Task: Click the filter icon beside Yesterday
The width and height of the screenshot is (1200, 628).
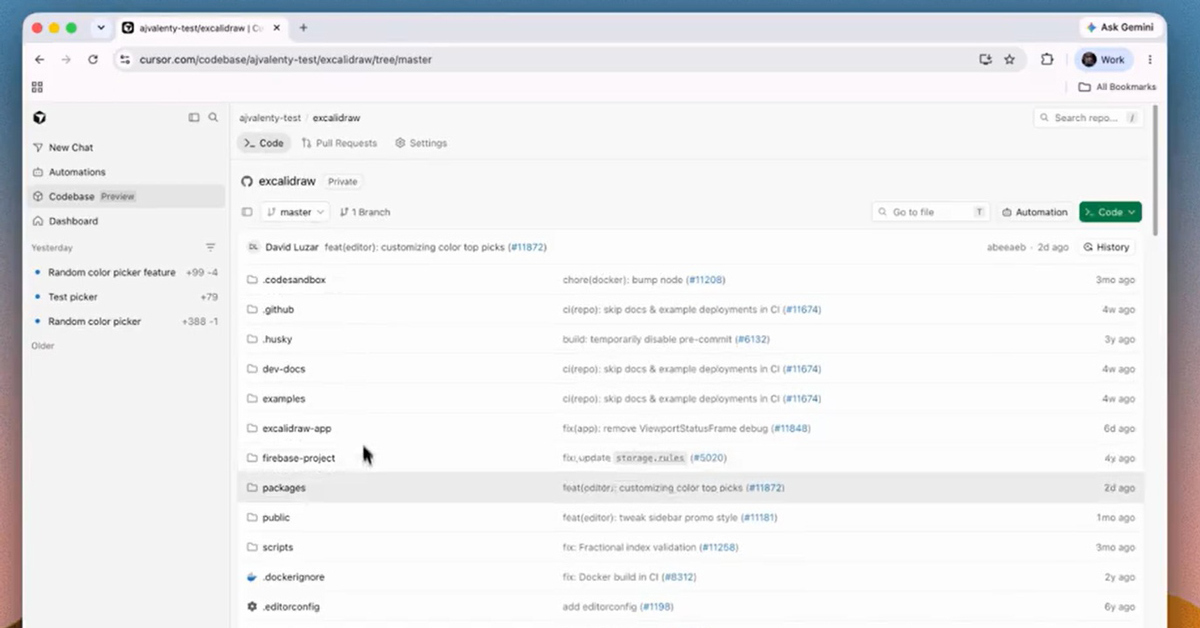Action: (x=210, y=247)
